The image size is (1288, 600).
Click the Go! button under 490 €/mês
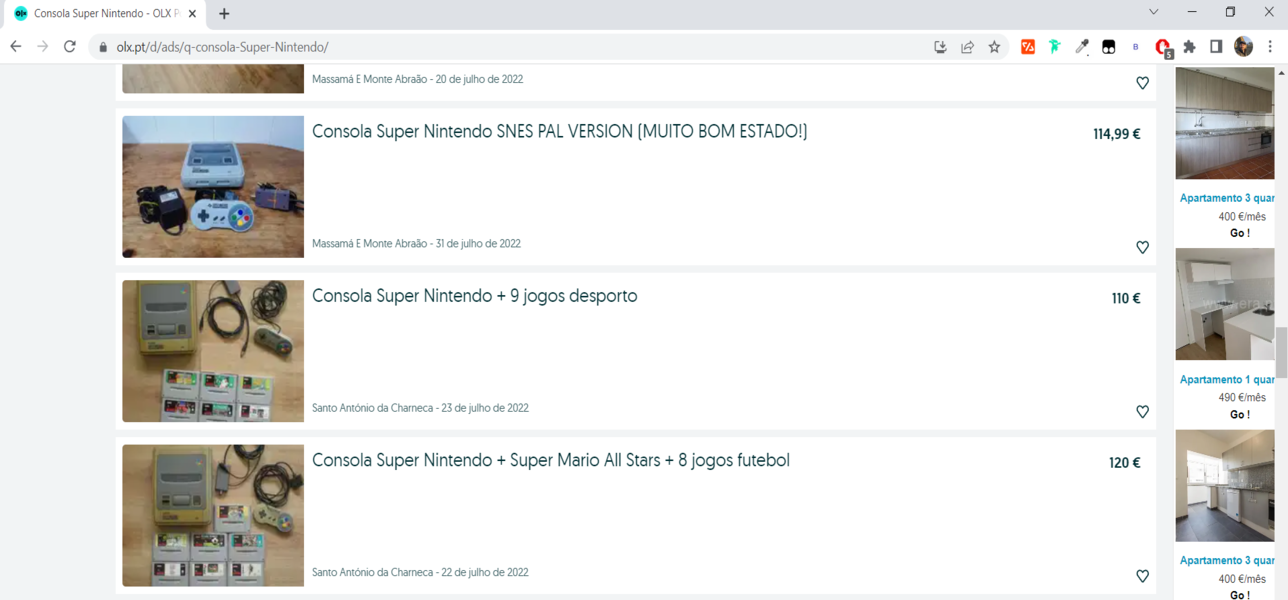pyautogui.click(x=1240, y=414)
